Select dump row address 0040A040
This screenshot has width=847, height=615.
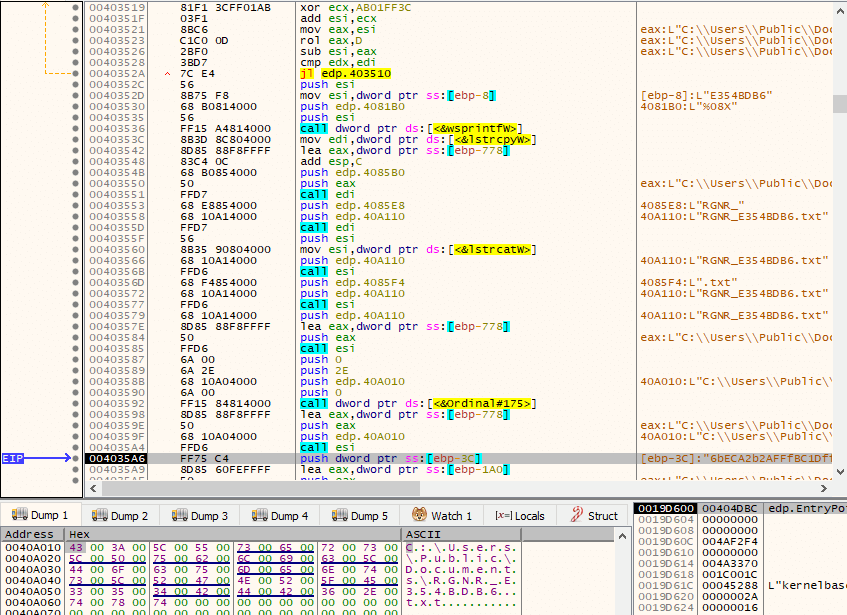pos(33,580)
